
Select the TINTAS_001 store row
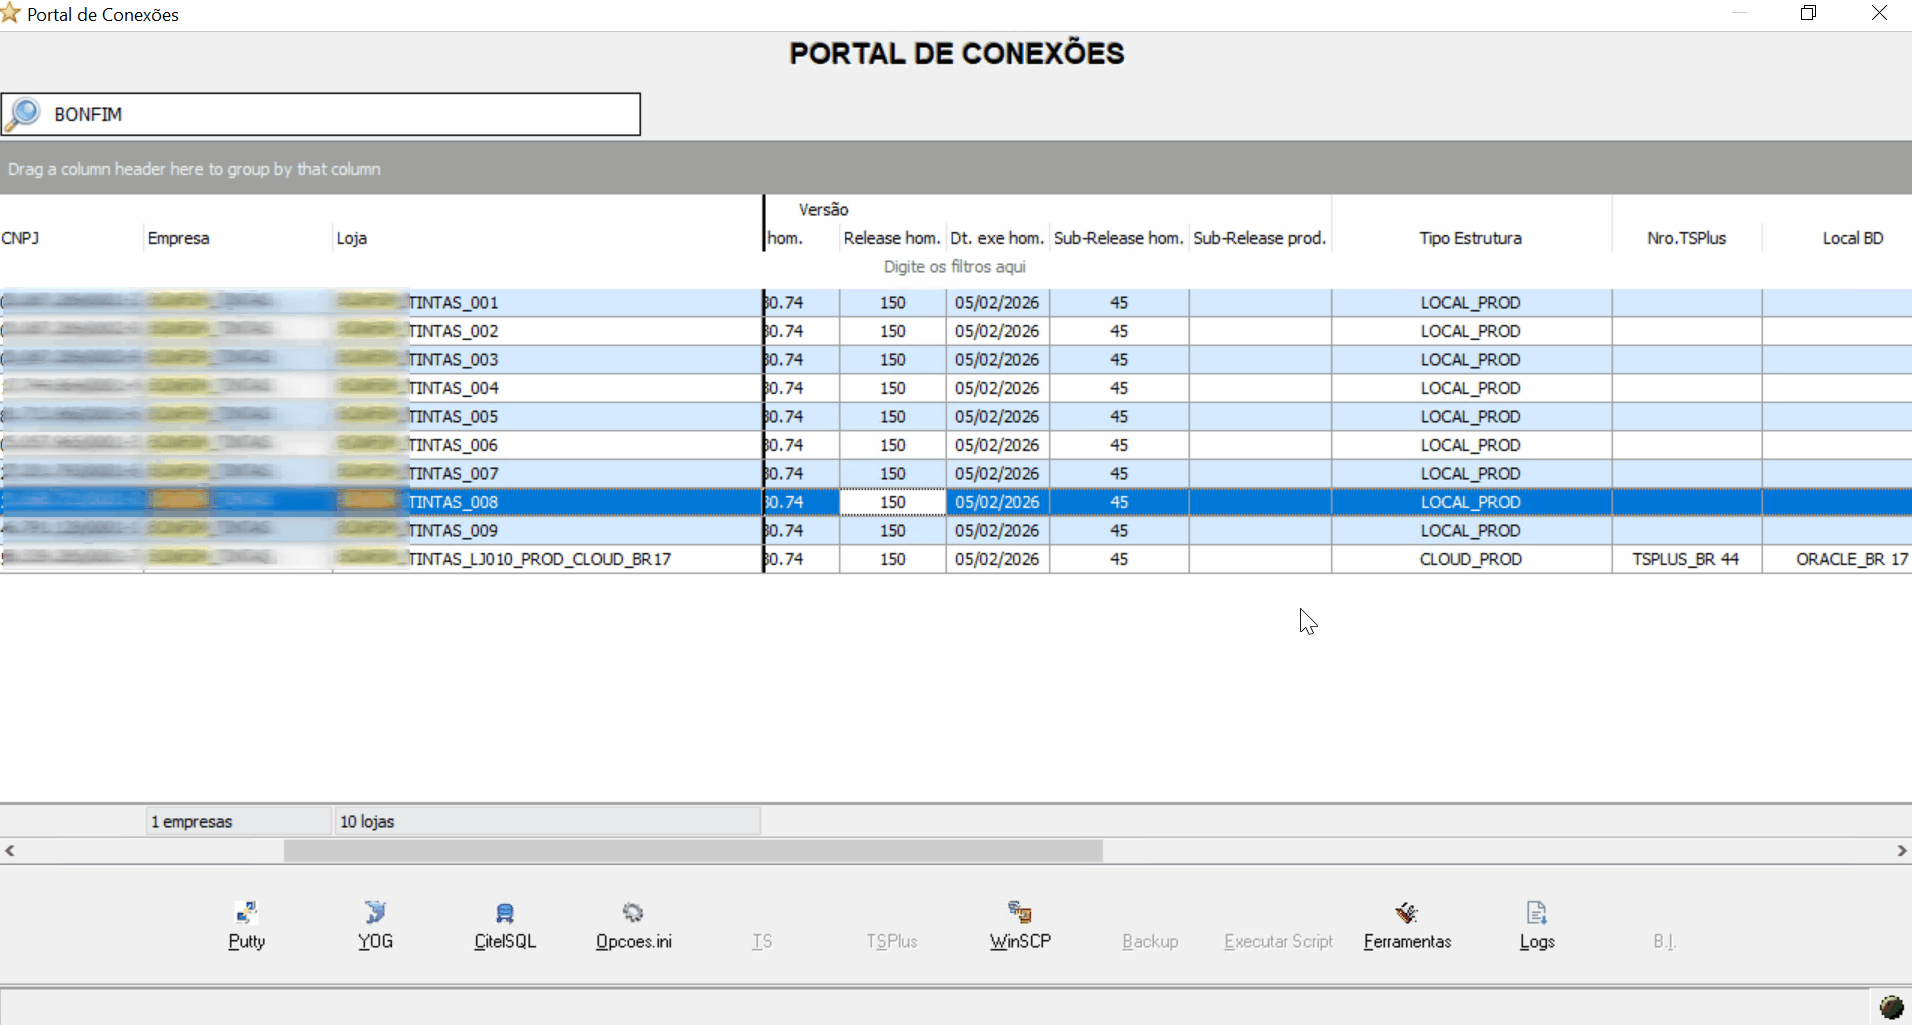(x=955, y=302)
